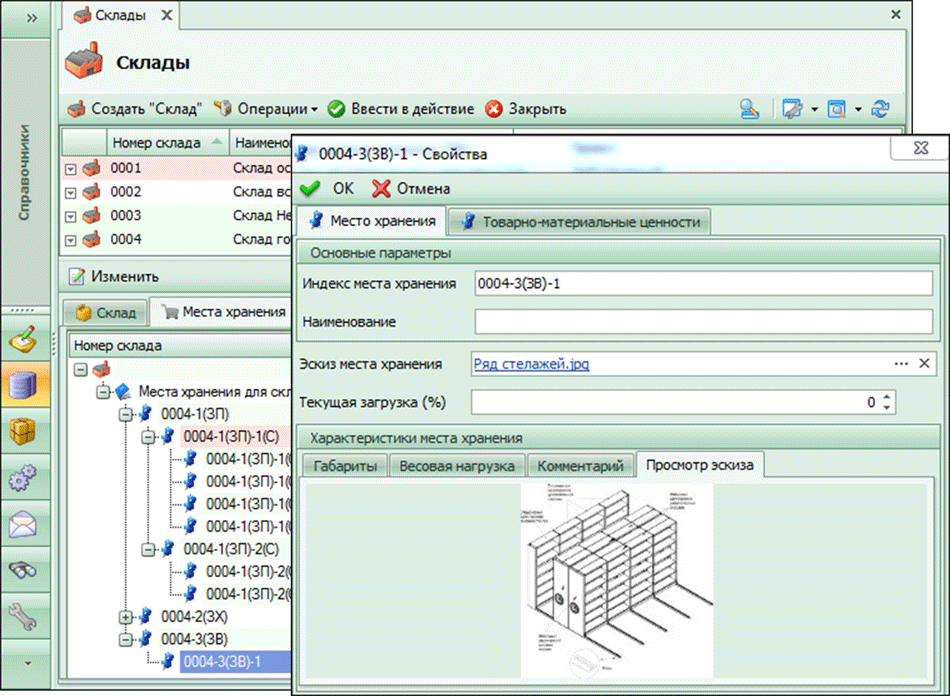Collapse tree node 0004-1(ЗП)-2(С)
950x696 pixels.
(x=148, y=549)
